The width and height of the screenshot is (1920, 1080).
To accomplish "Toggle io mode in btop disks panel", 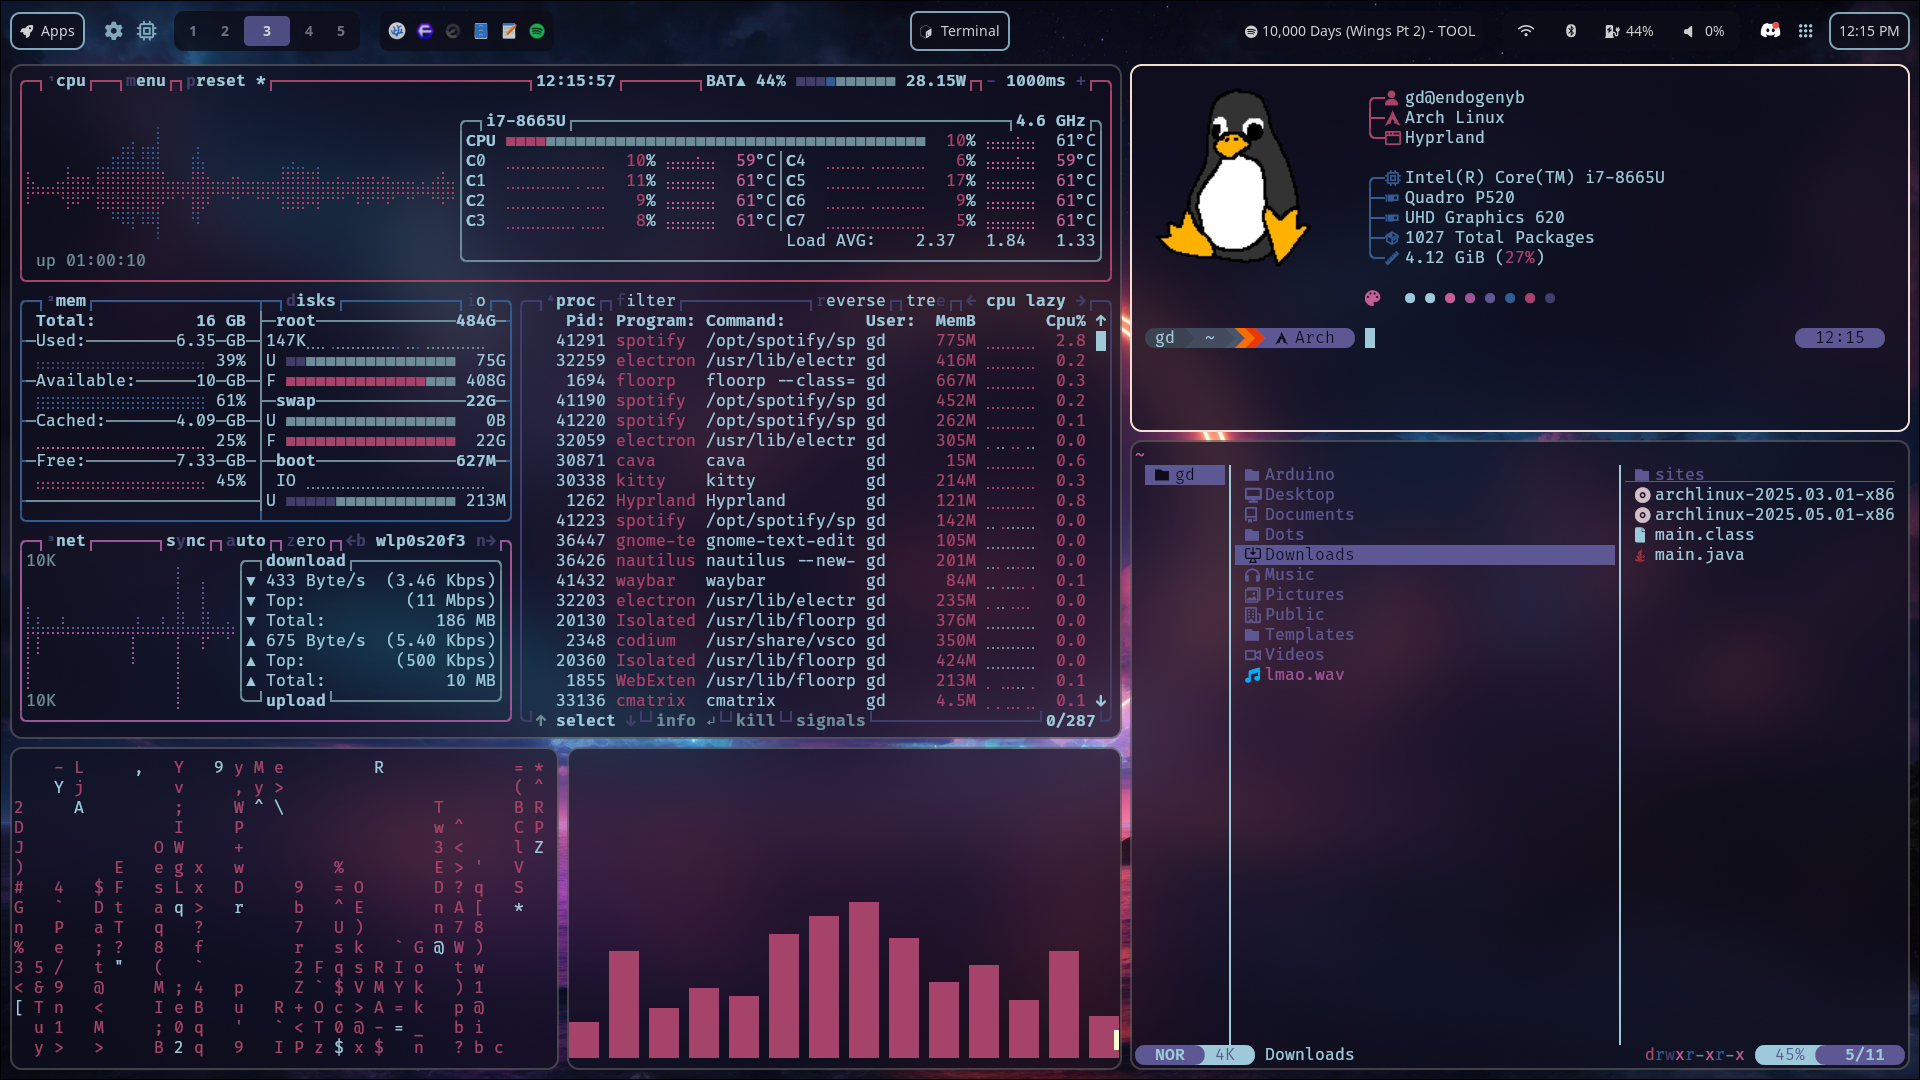I will pos(476,300).
